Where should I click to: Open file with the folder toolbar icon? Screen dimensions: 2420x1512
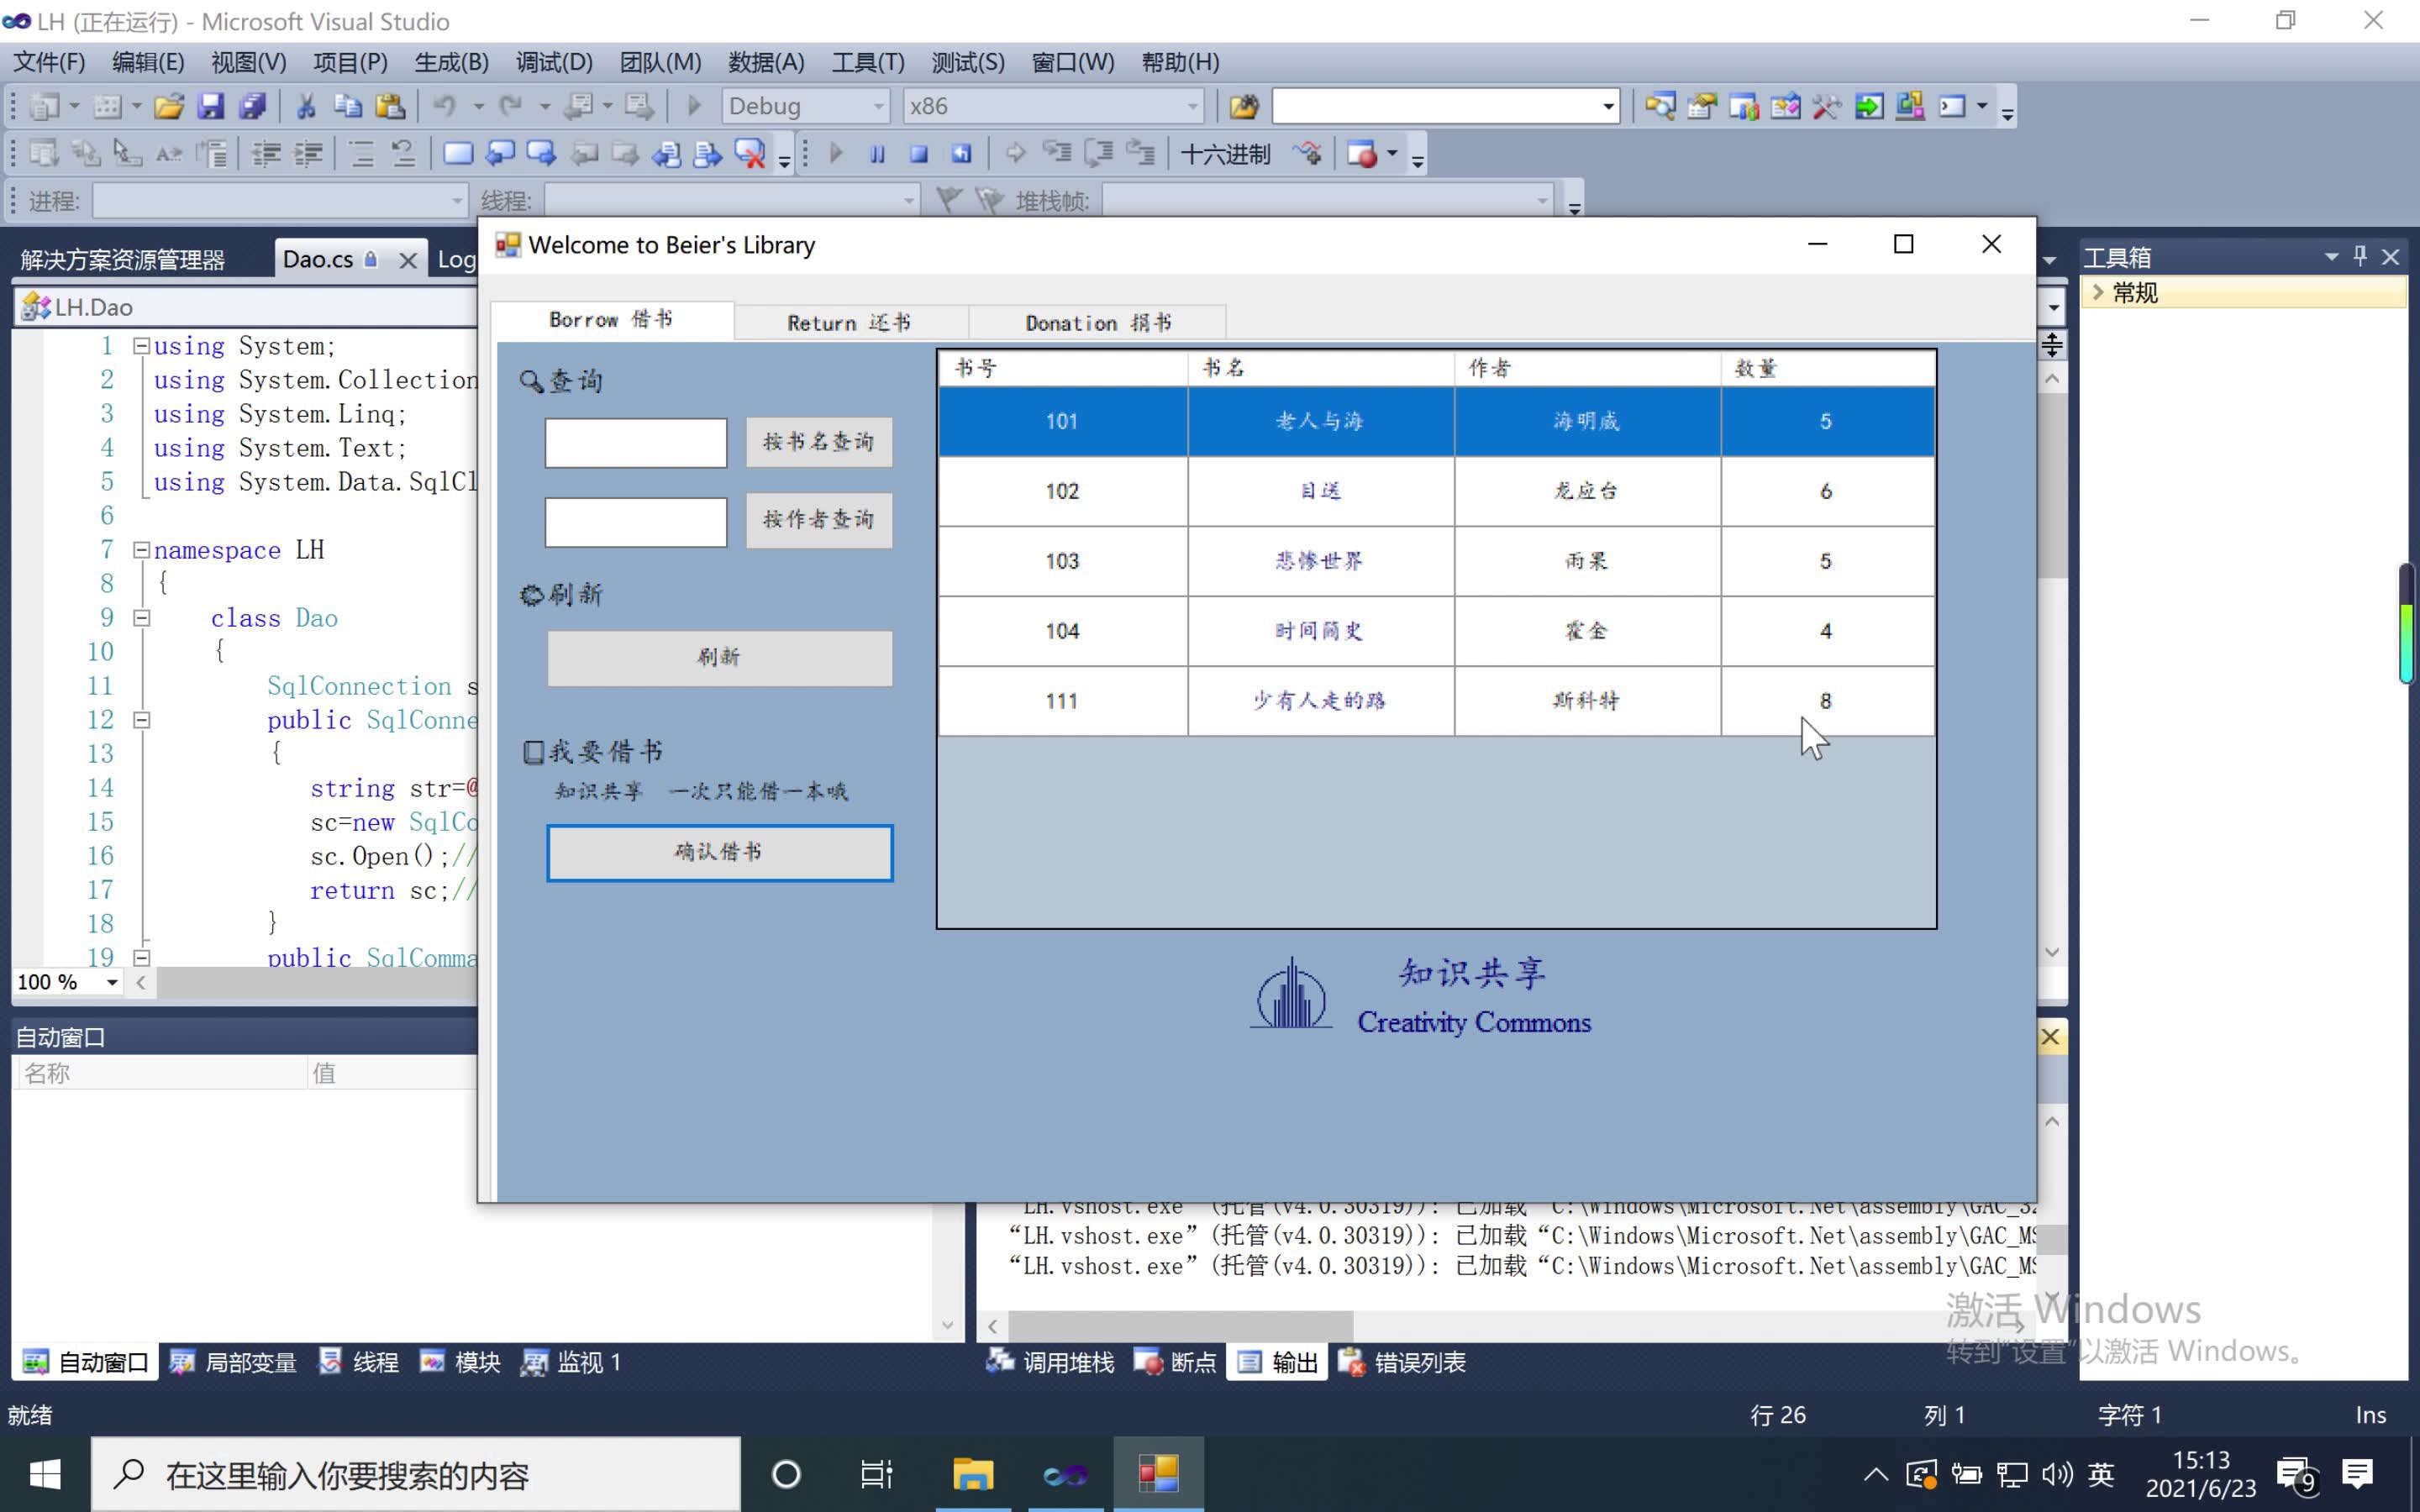click(x=169, y=106)
